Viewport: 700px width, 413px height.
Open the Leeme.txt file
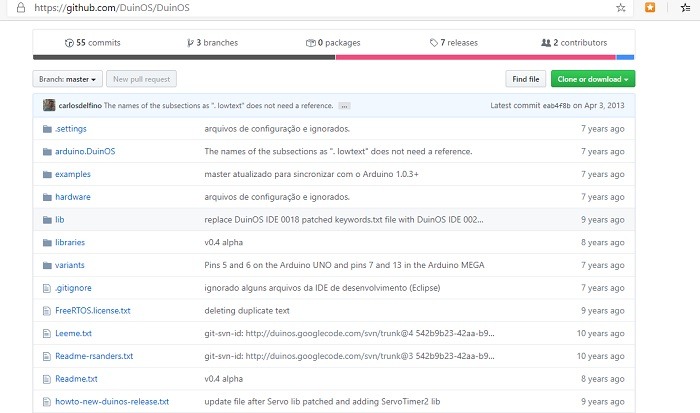[74, 334]
